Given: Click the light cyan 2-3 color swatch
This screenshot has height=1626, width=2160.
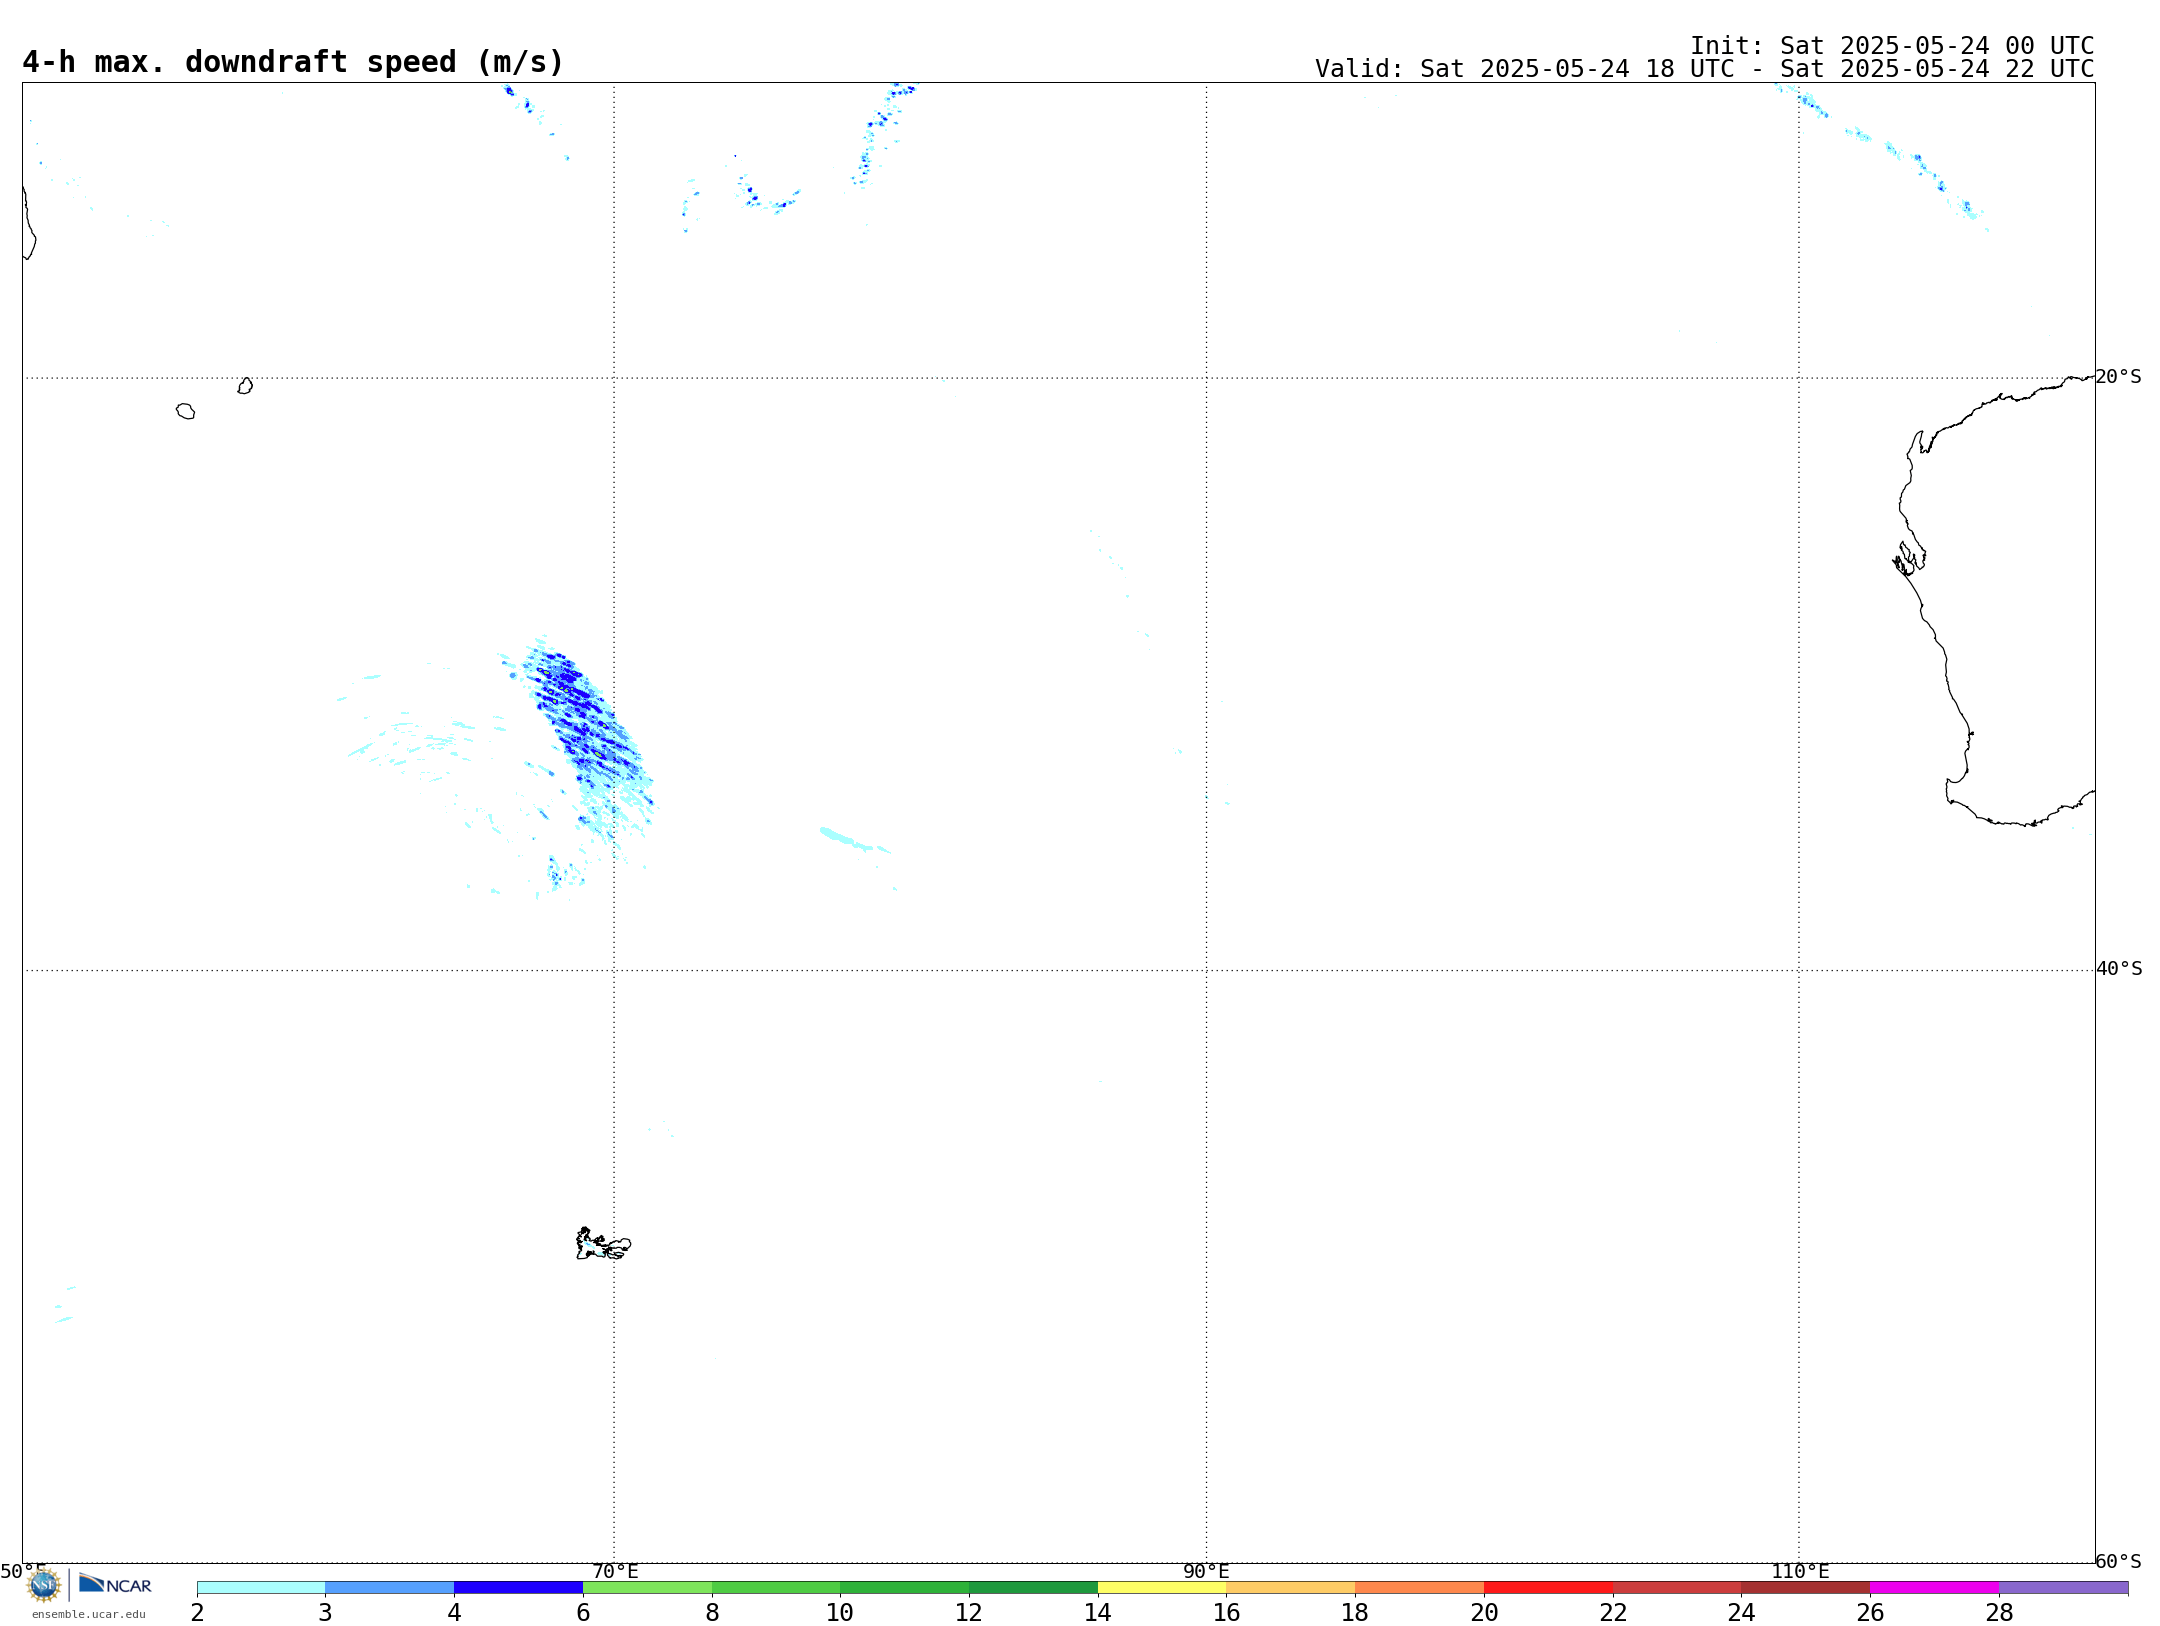Looking at the screenshot, I should [261, 1587].
